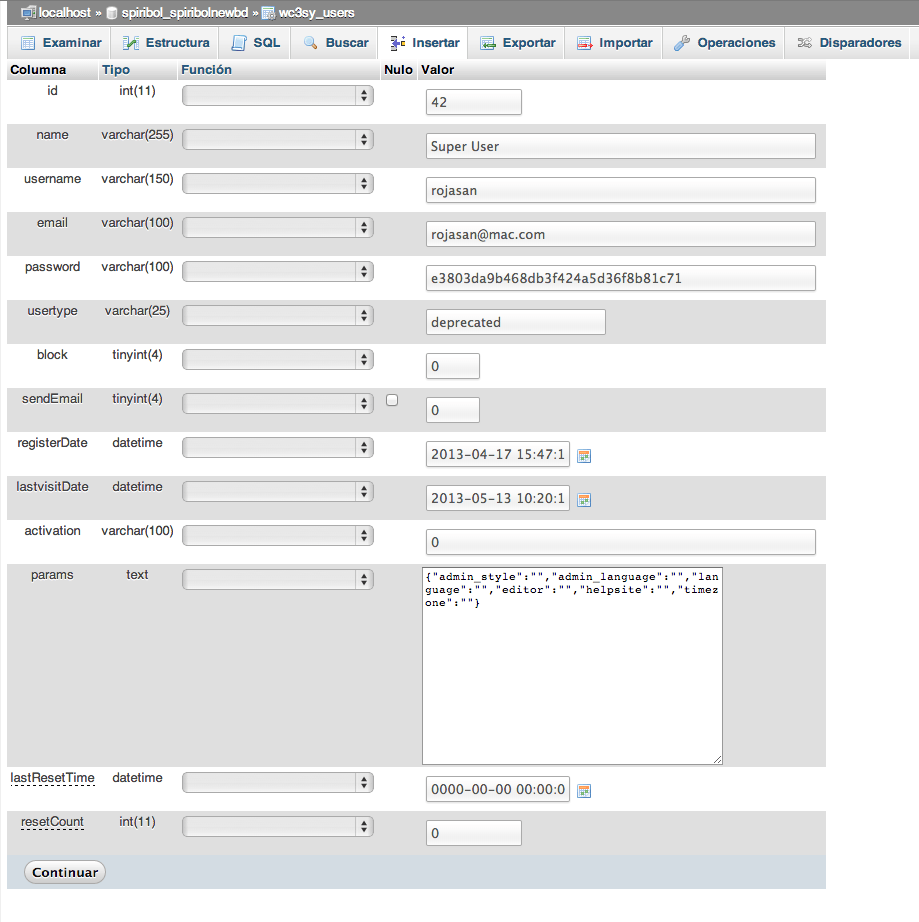Click the resetCount value field
The image size is (919, 922).
[x=473, y=833]
